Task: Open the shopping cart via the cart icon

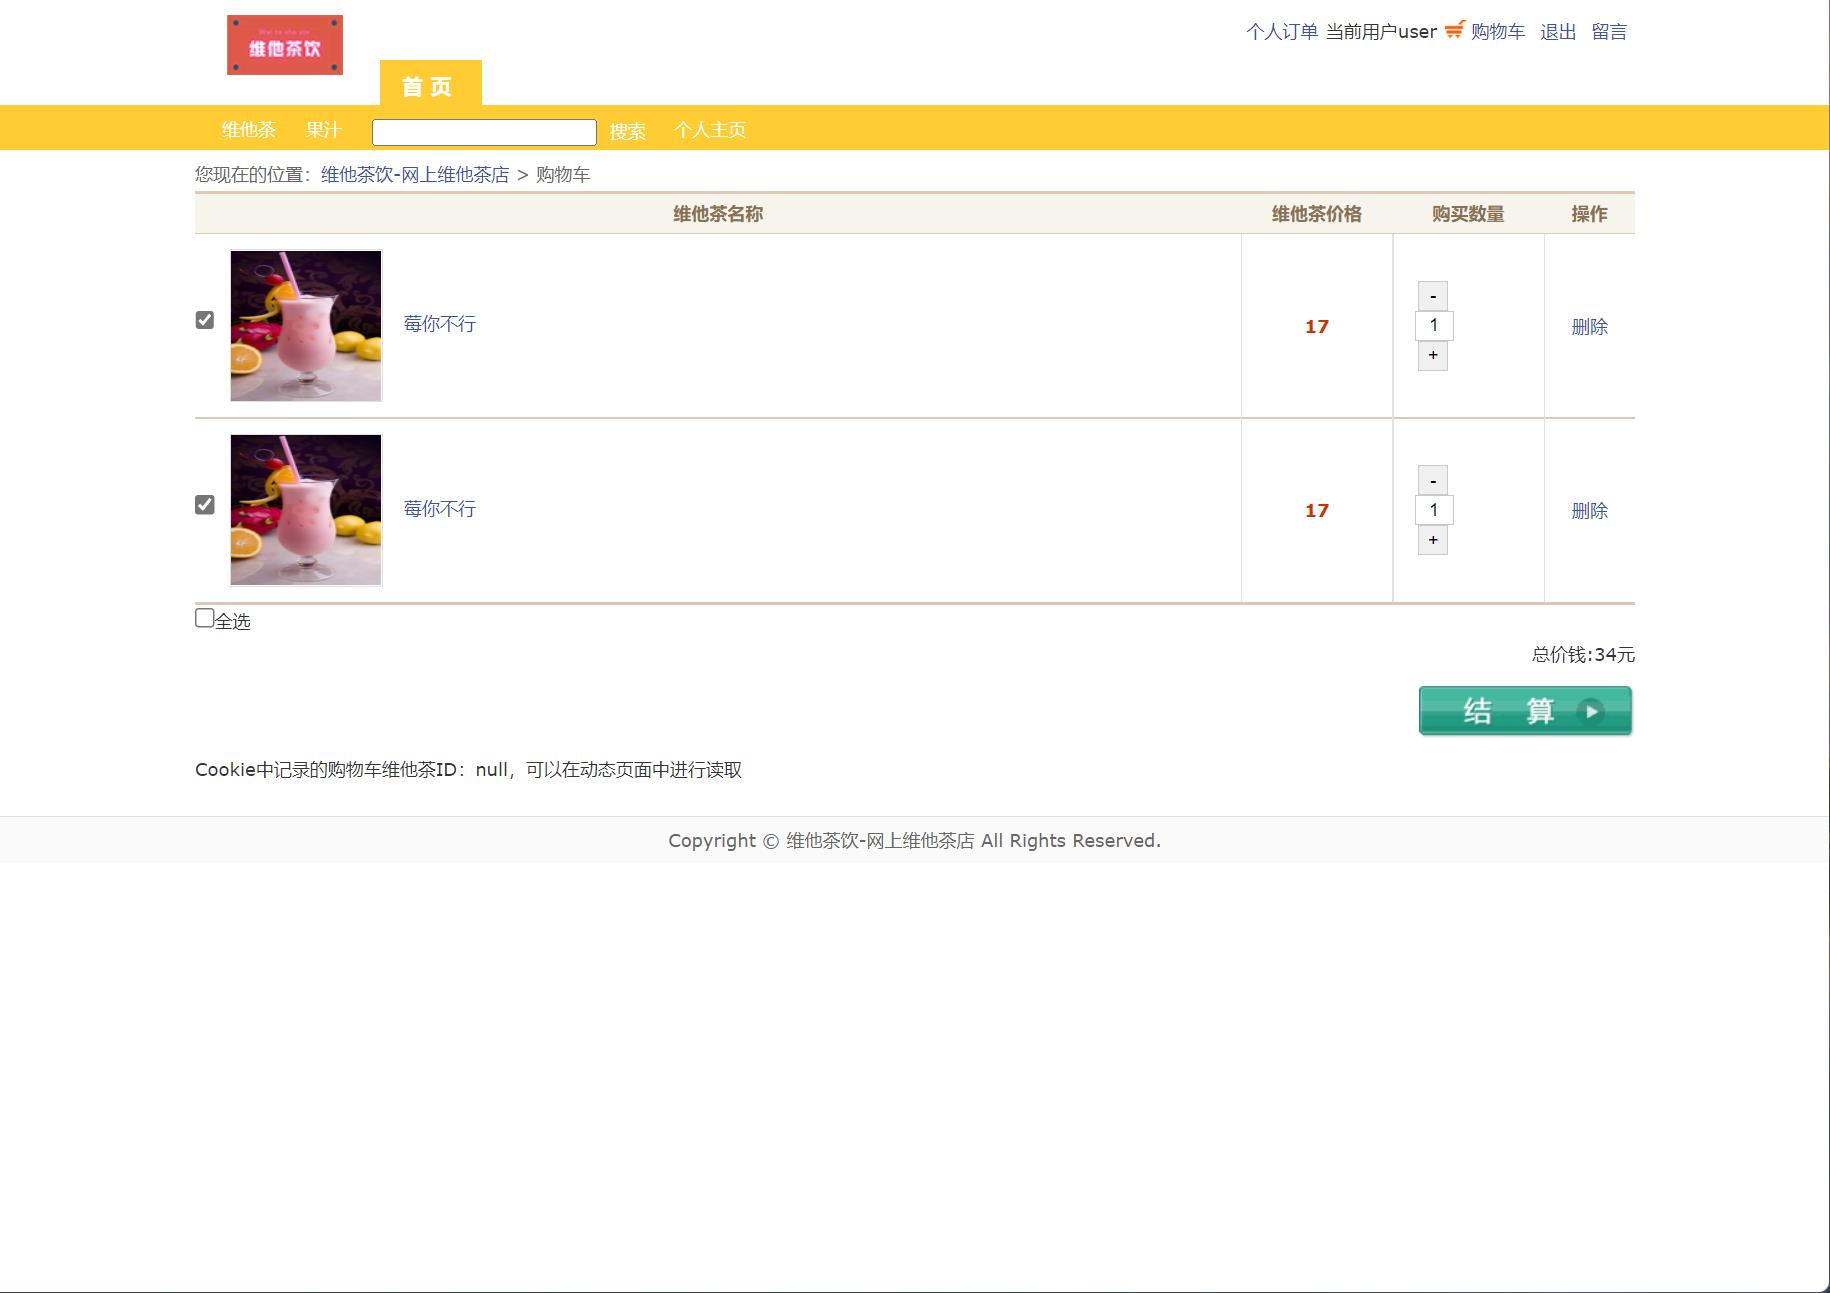Action: coord(1456,31)
